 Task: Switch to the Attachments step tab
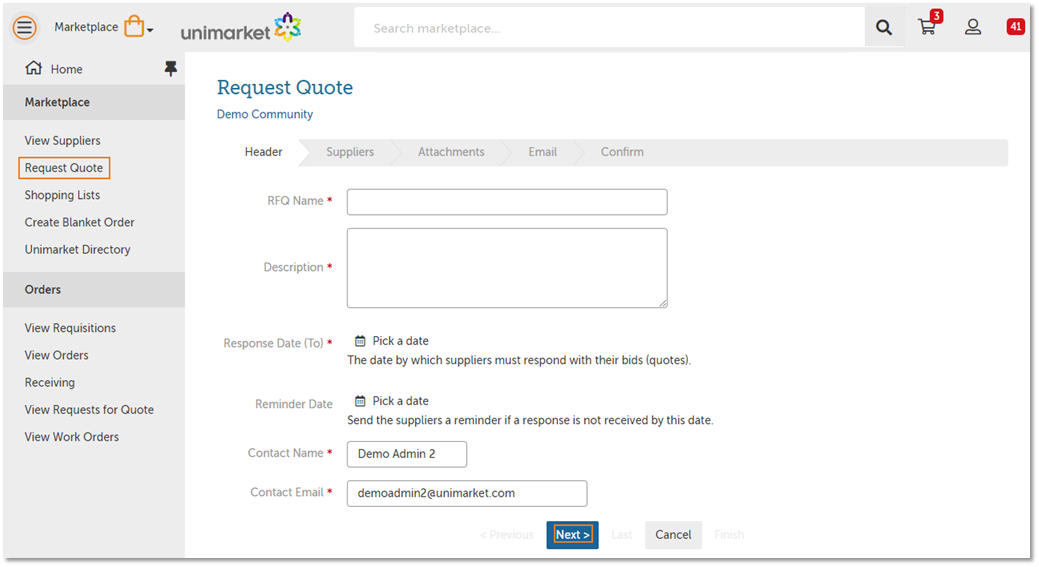(451, 152)
